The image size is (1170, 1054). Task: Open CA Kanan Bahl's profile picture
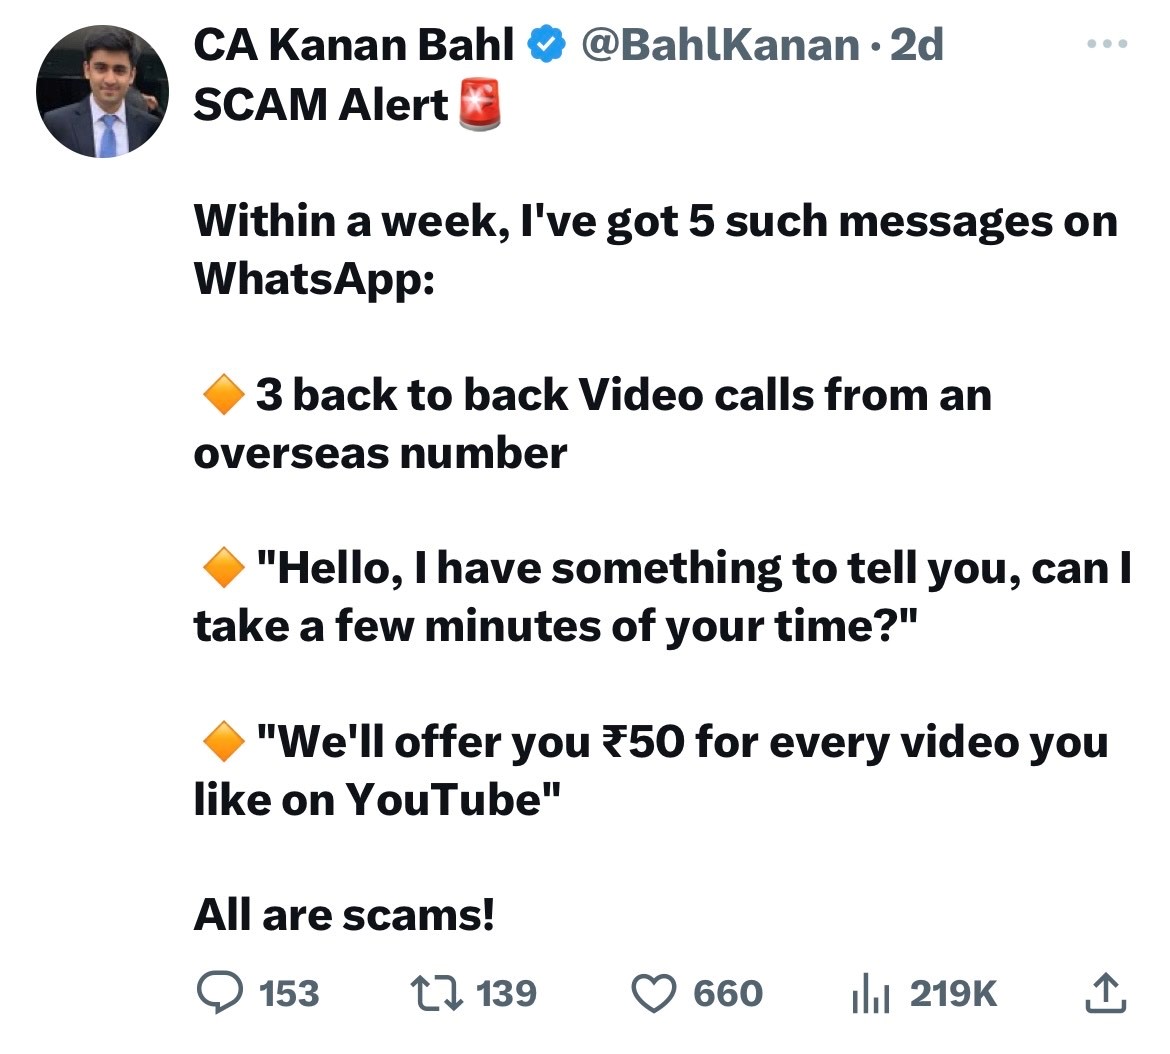click(x=102, y=92)
